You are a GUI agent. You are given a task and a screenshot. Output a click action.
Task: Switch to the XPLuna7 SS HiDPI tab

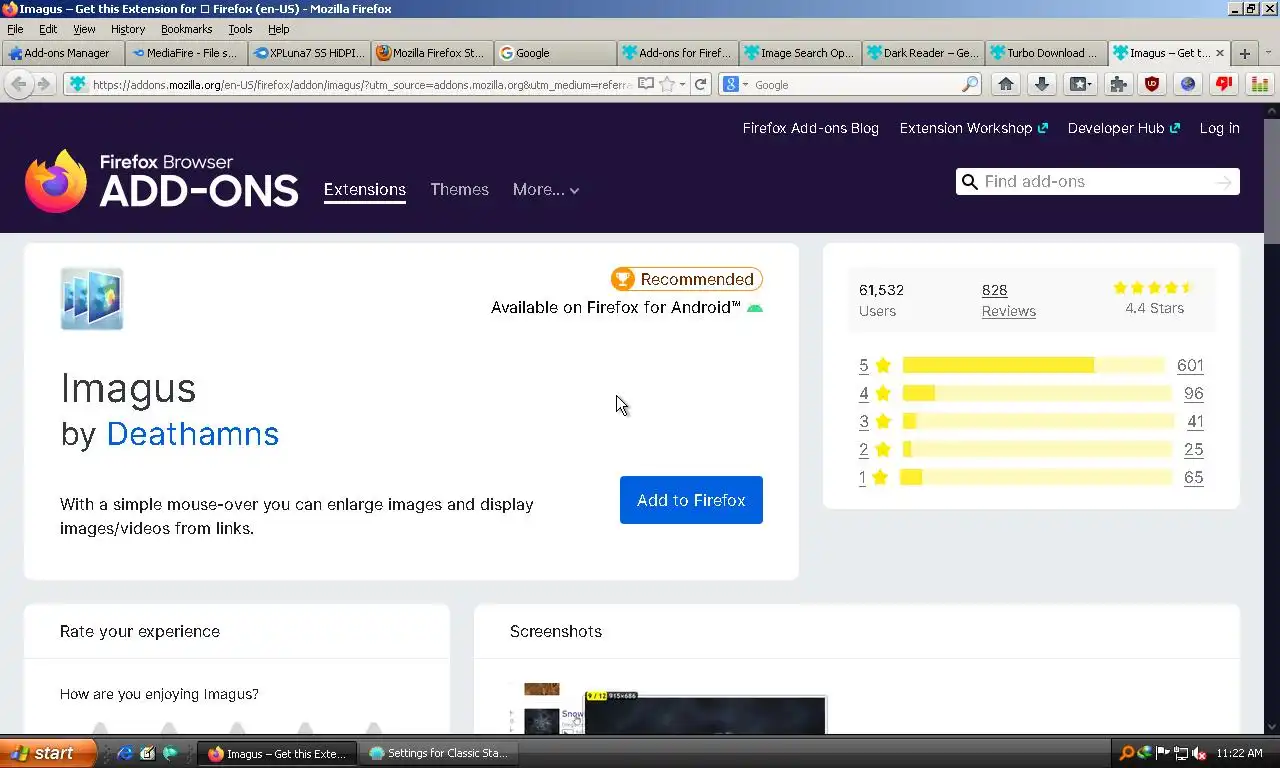pyautogui.click(x=308, y=53)
